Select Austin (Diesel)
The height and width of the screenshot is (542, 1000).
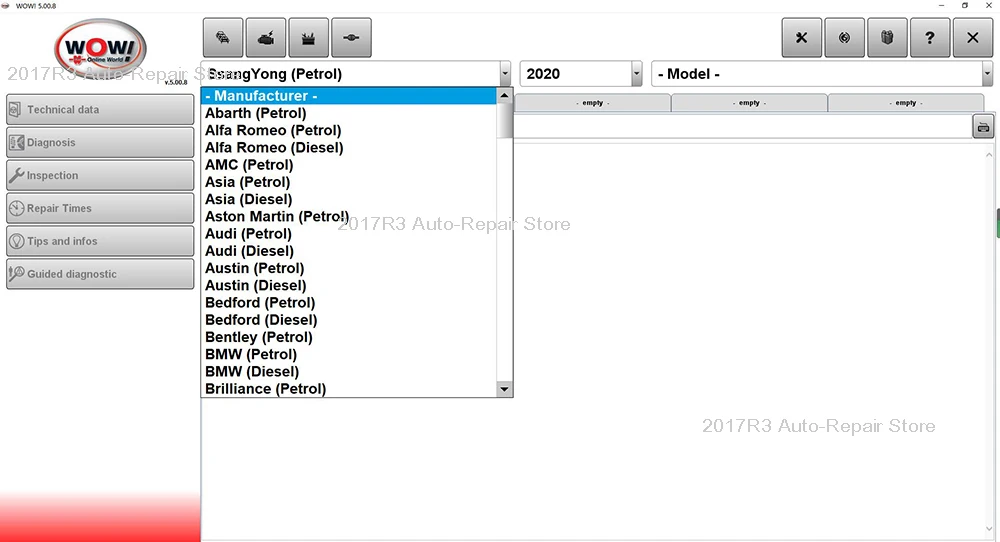click(349, 285)
